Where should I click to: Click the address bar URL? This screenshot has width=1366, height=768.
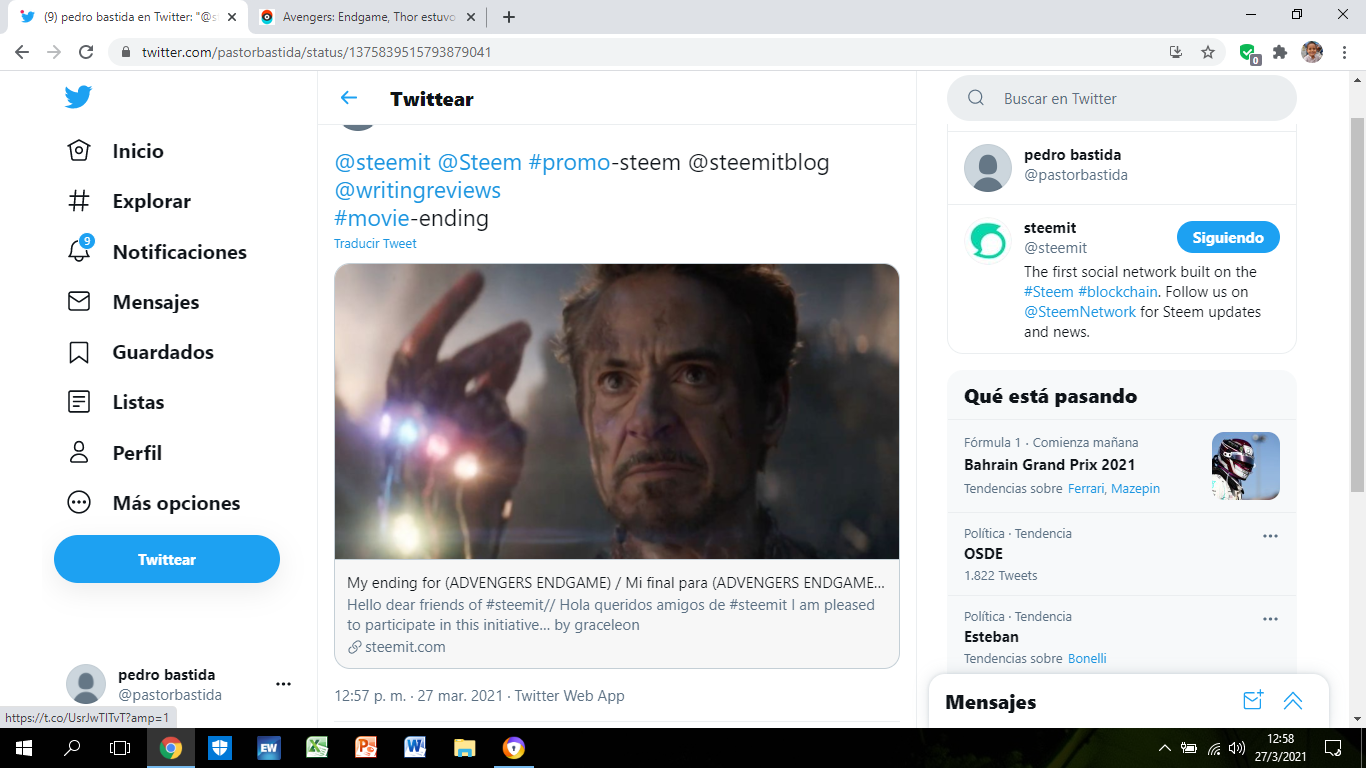316,52
